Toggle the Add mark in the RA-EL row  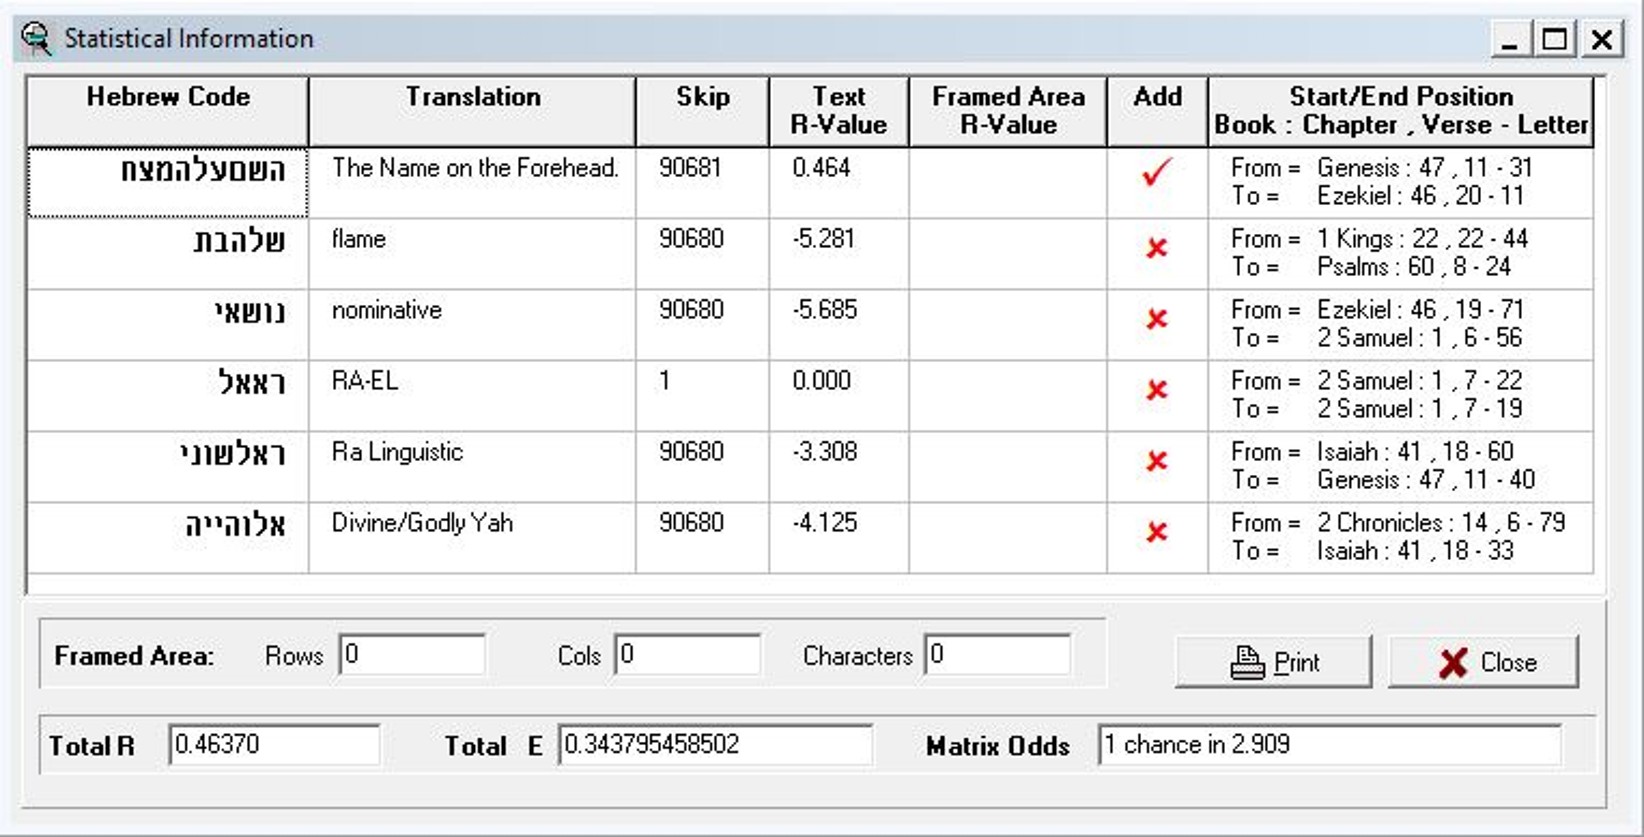point(1157,390)
